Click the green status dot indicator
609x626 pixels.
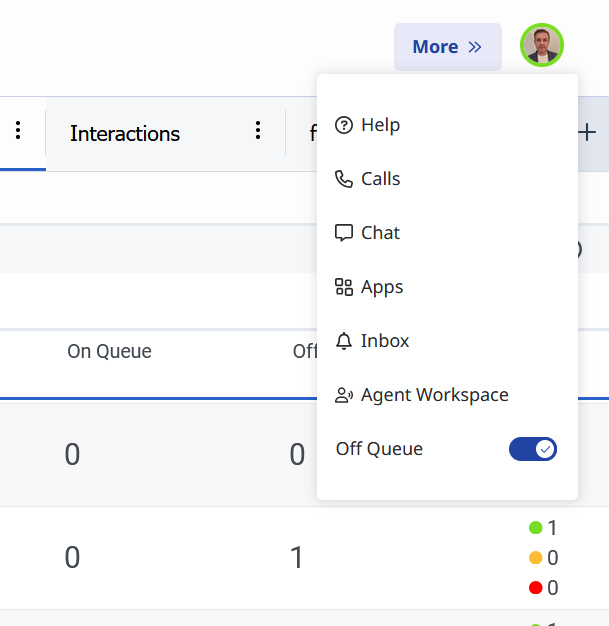tap(535, 528)
